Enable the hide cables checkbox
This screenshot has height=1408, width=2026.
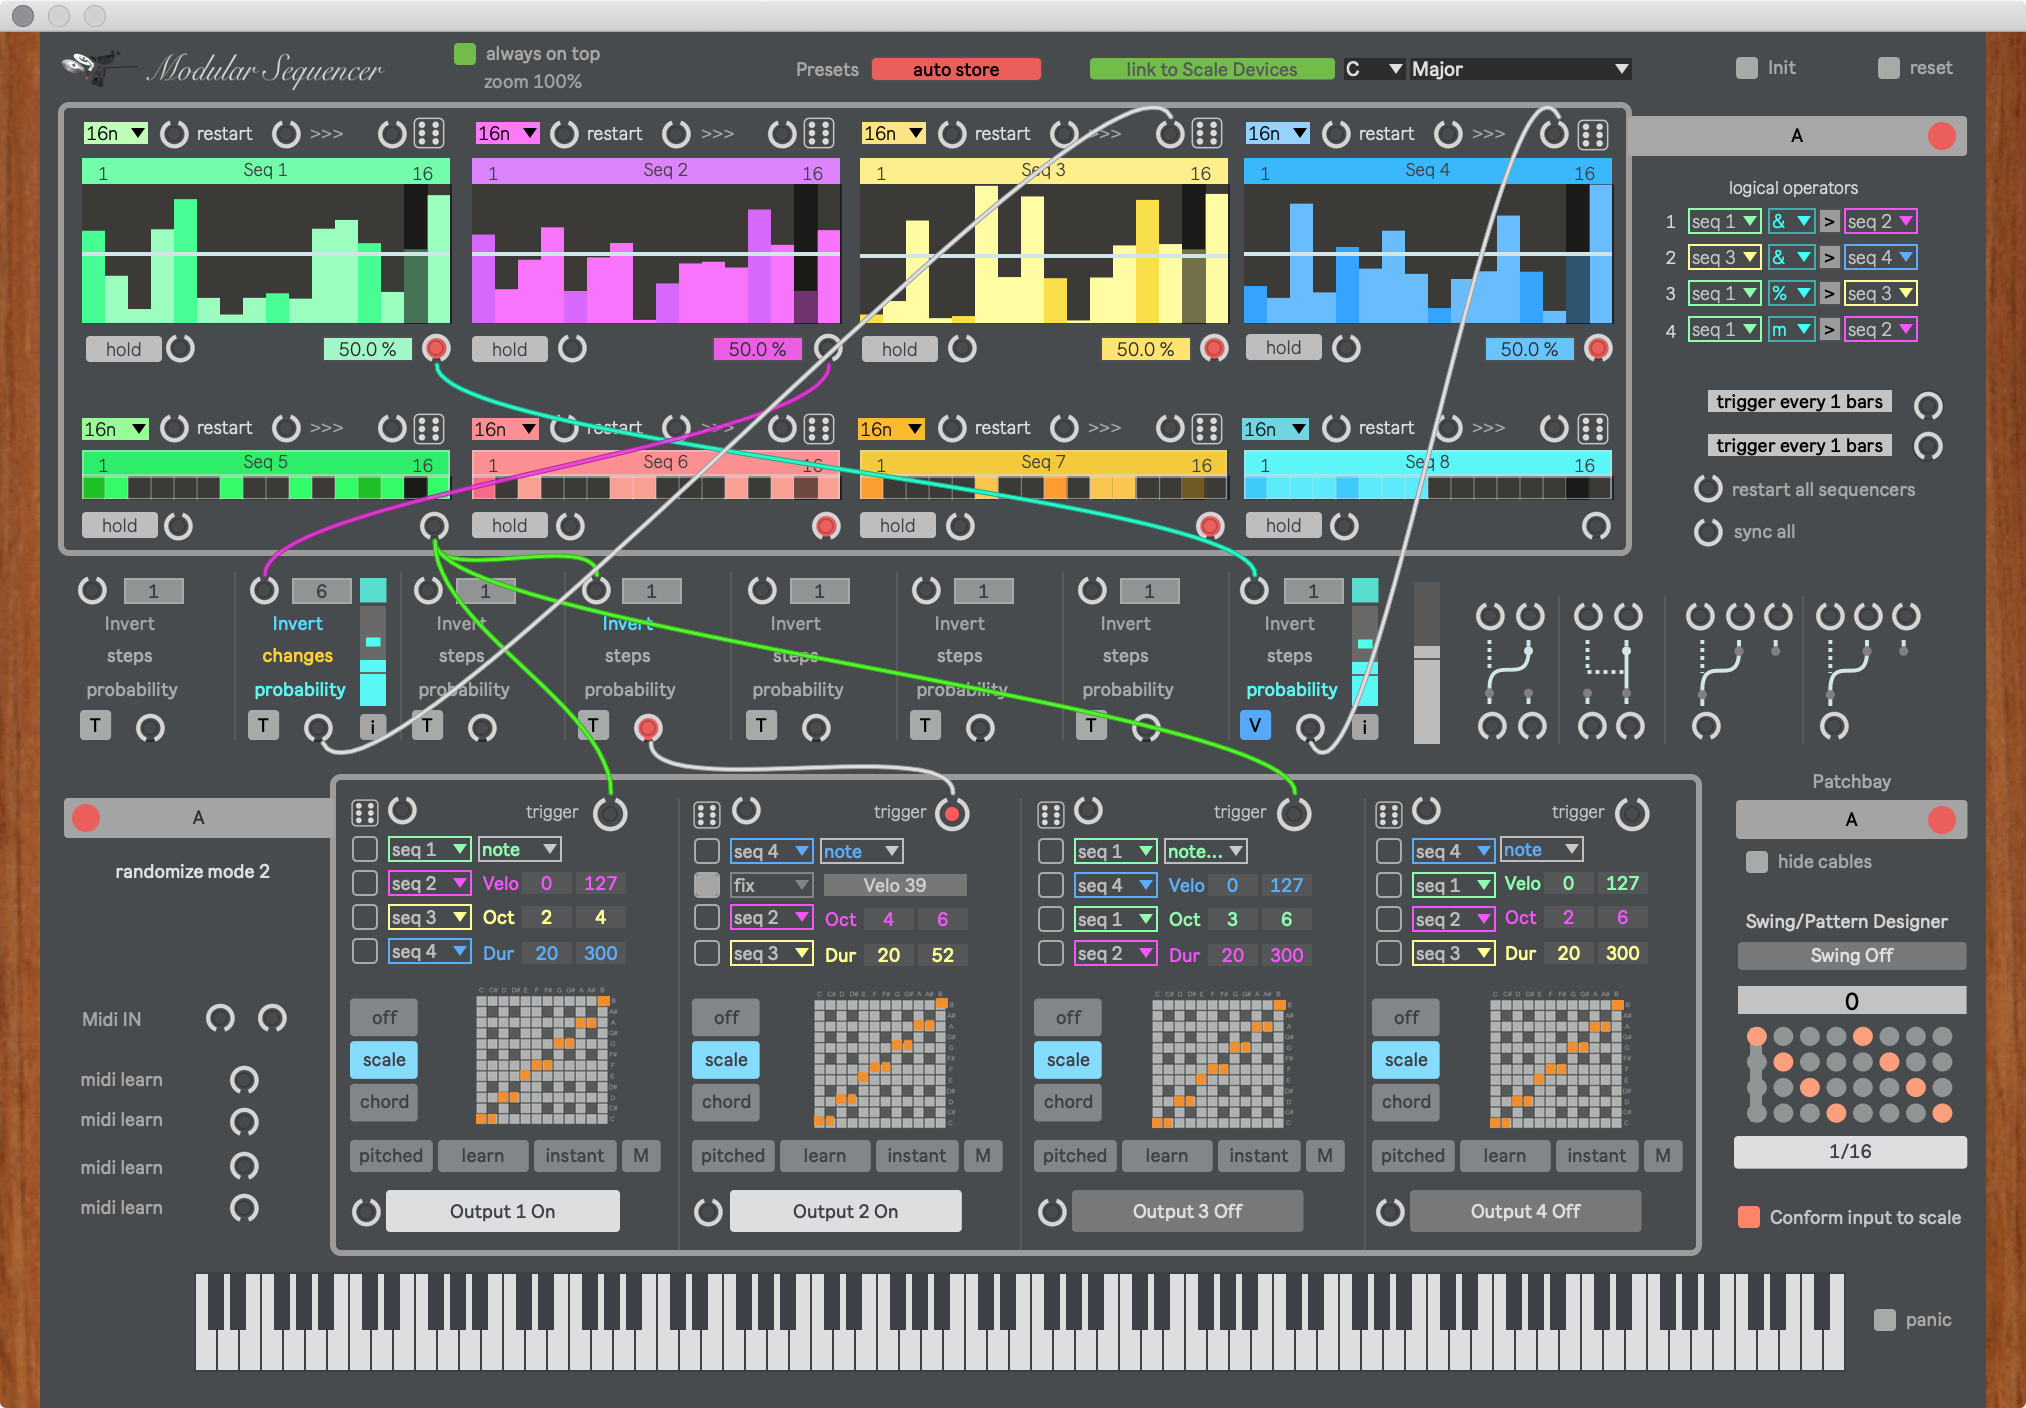click(x=1756, y=862)
